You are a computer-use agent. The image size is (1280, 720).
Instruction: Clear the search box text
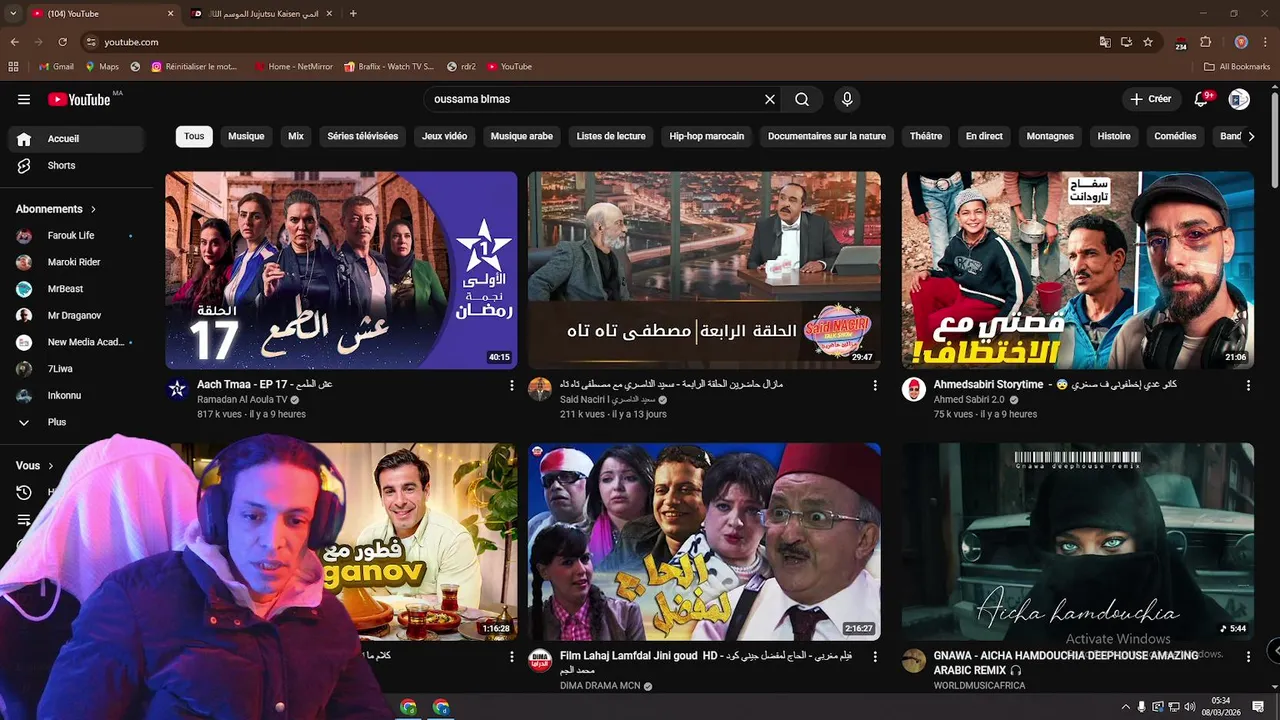pyautogui.click(x=770, y=99)
